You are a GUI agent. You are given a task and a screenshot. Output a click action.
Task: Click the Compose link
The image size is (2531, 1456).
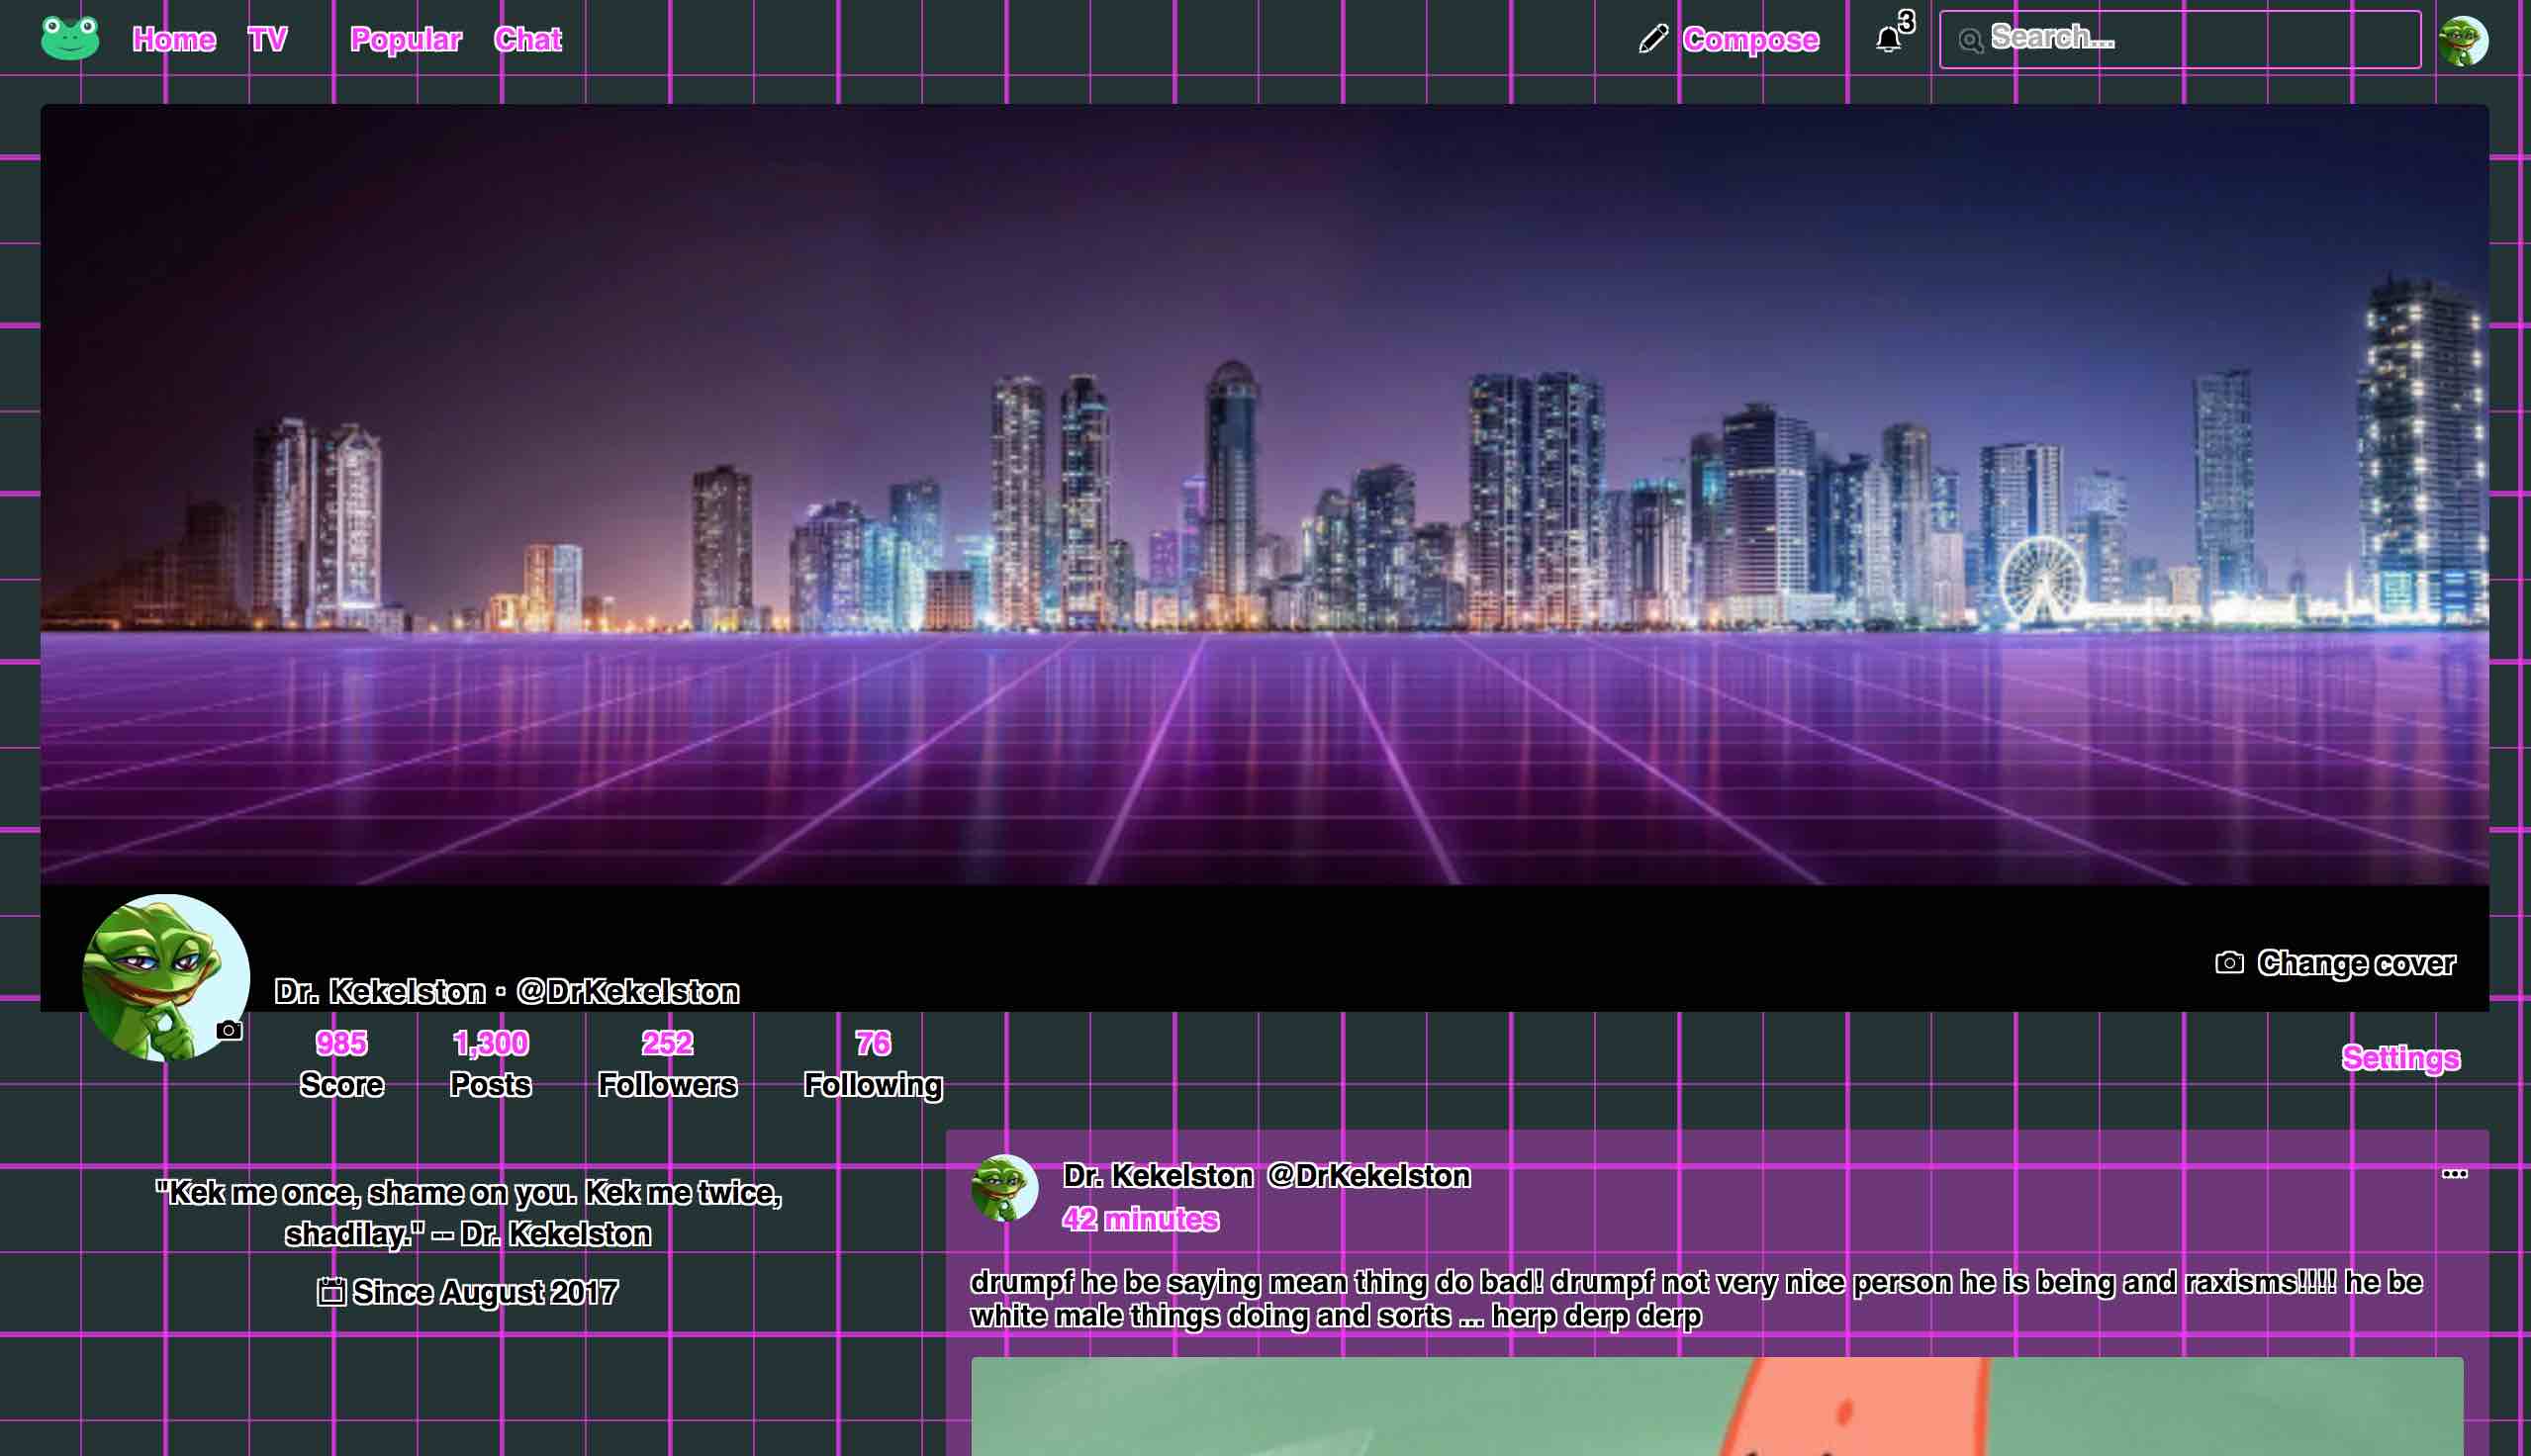(1750, 39)
